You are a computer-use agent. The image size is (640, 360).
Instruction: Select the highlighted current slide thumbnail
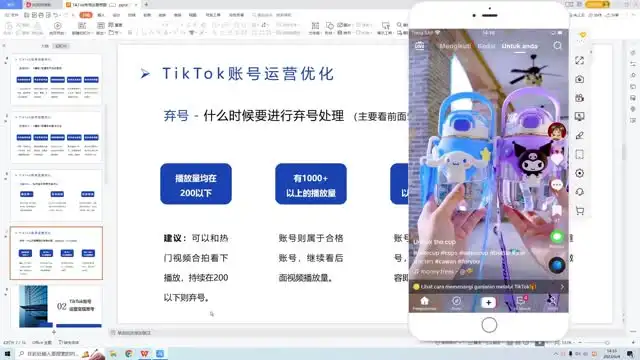[x=57, y=253]
